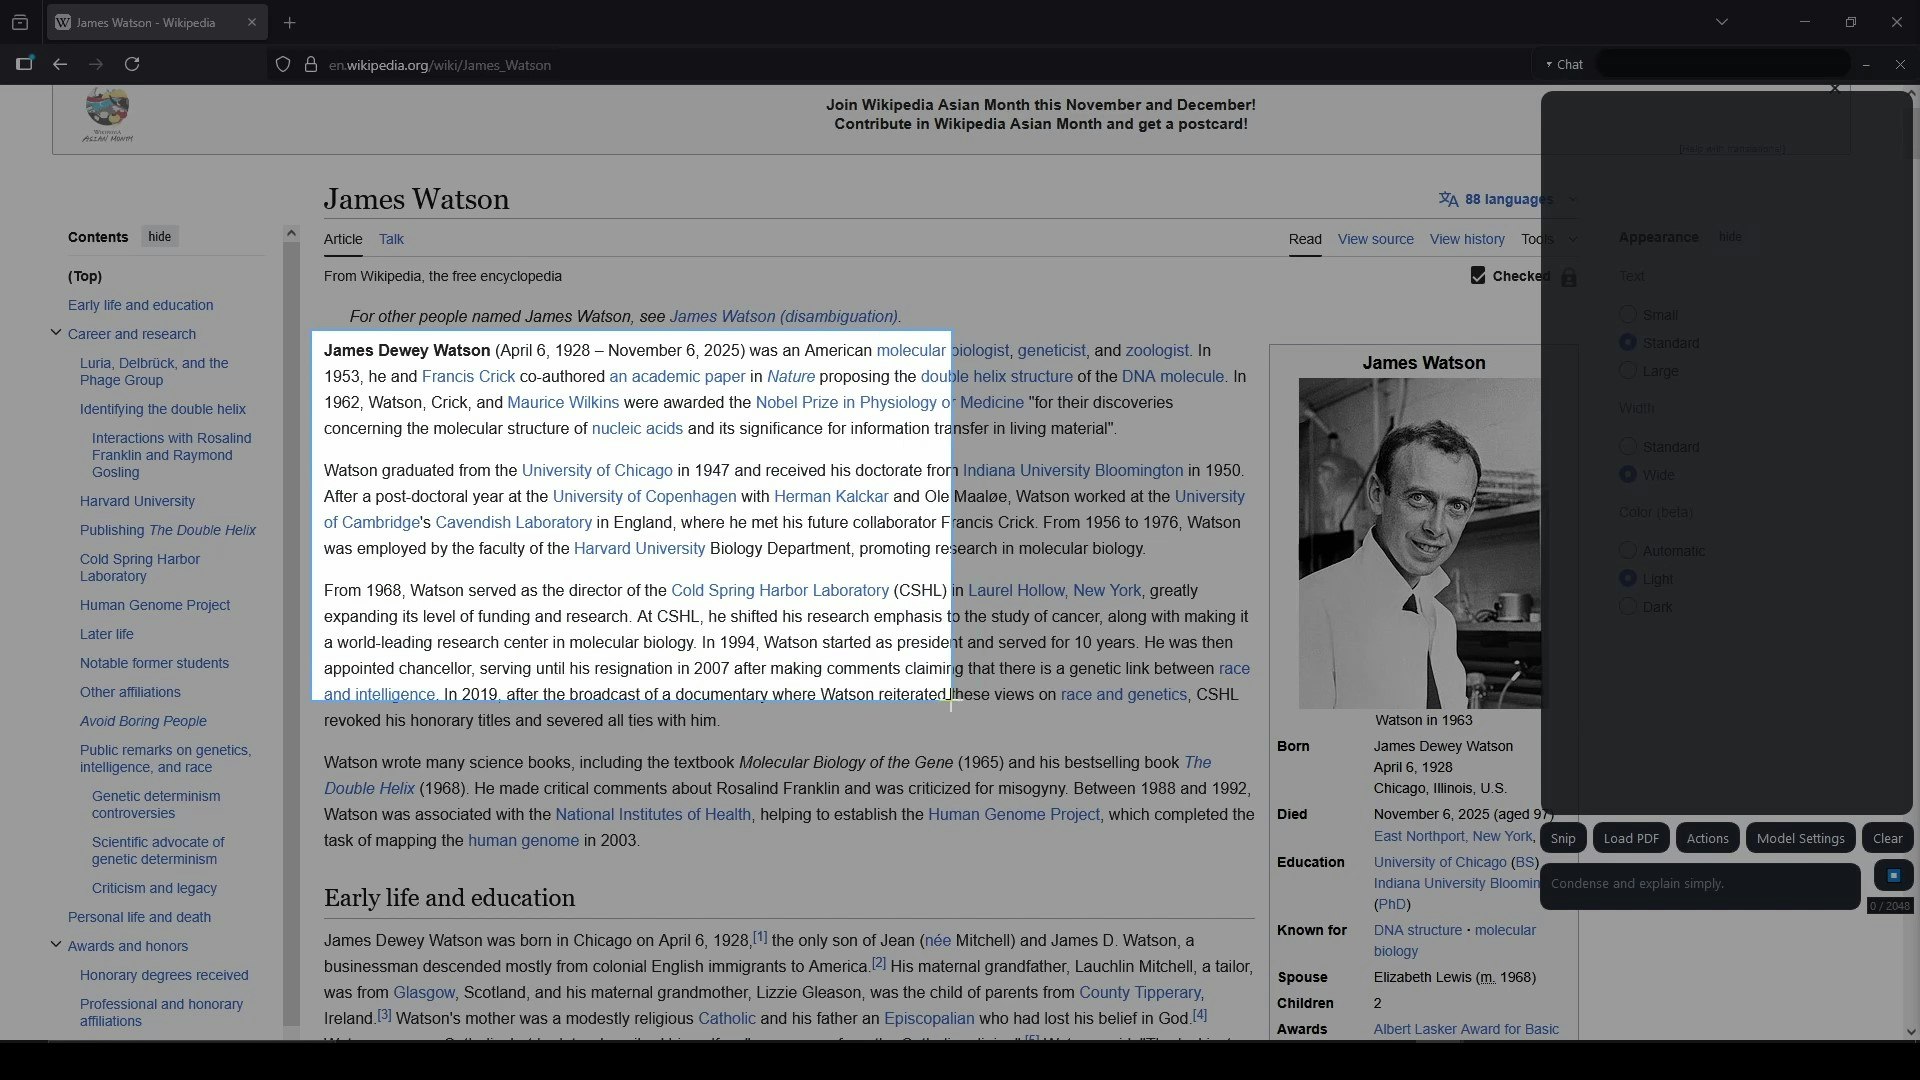Click the padlock icon in address bar
Screen dimensions: 1920x1080
tap(311, 64)
